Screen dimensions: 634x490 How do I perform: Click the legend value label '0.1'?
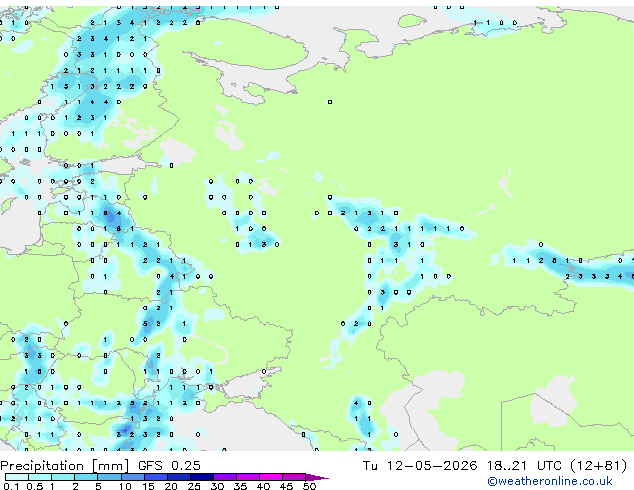11,486
